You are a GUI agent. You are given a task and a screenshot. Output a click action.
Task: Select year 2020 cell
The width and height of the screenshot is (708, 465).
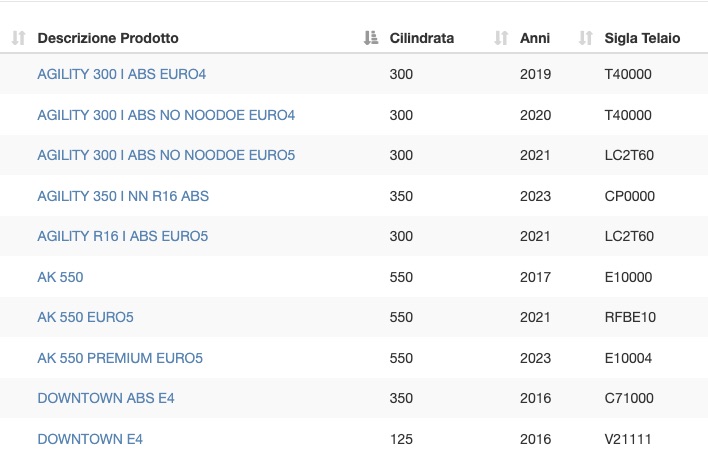(x=535, y=115)
